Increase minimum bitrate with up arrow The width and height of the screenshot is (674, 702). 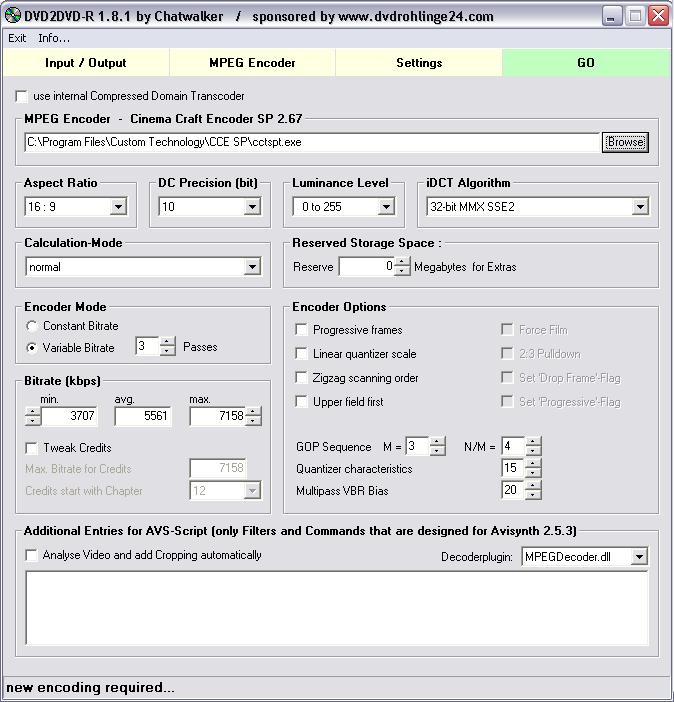pos(33,411)
